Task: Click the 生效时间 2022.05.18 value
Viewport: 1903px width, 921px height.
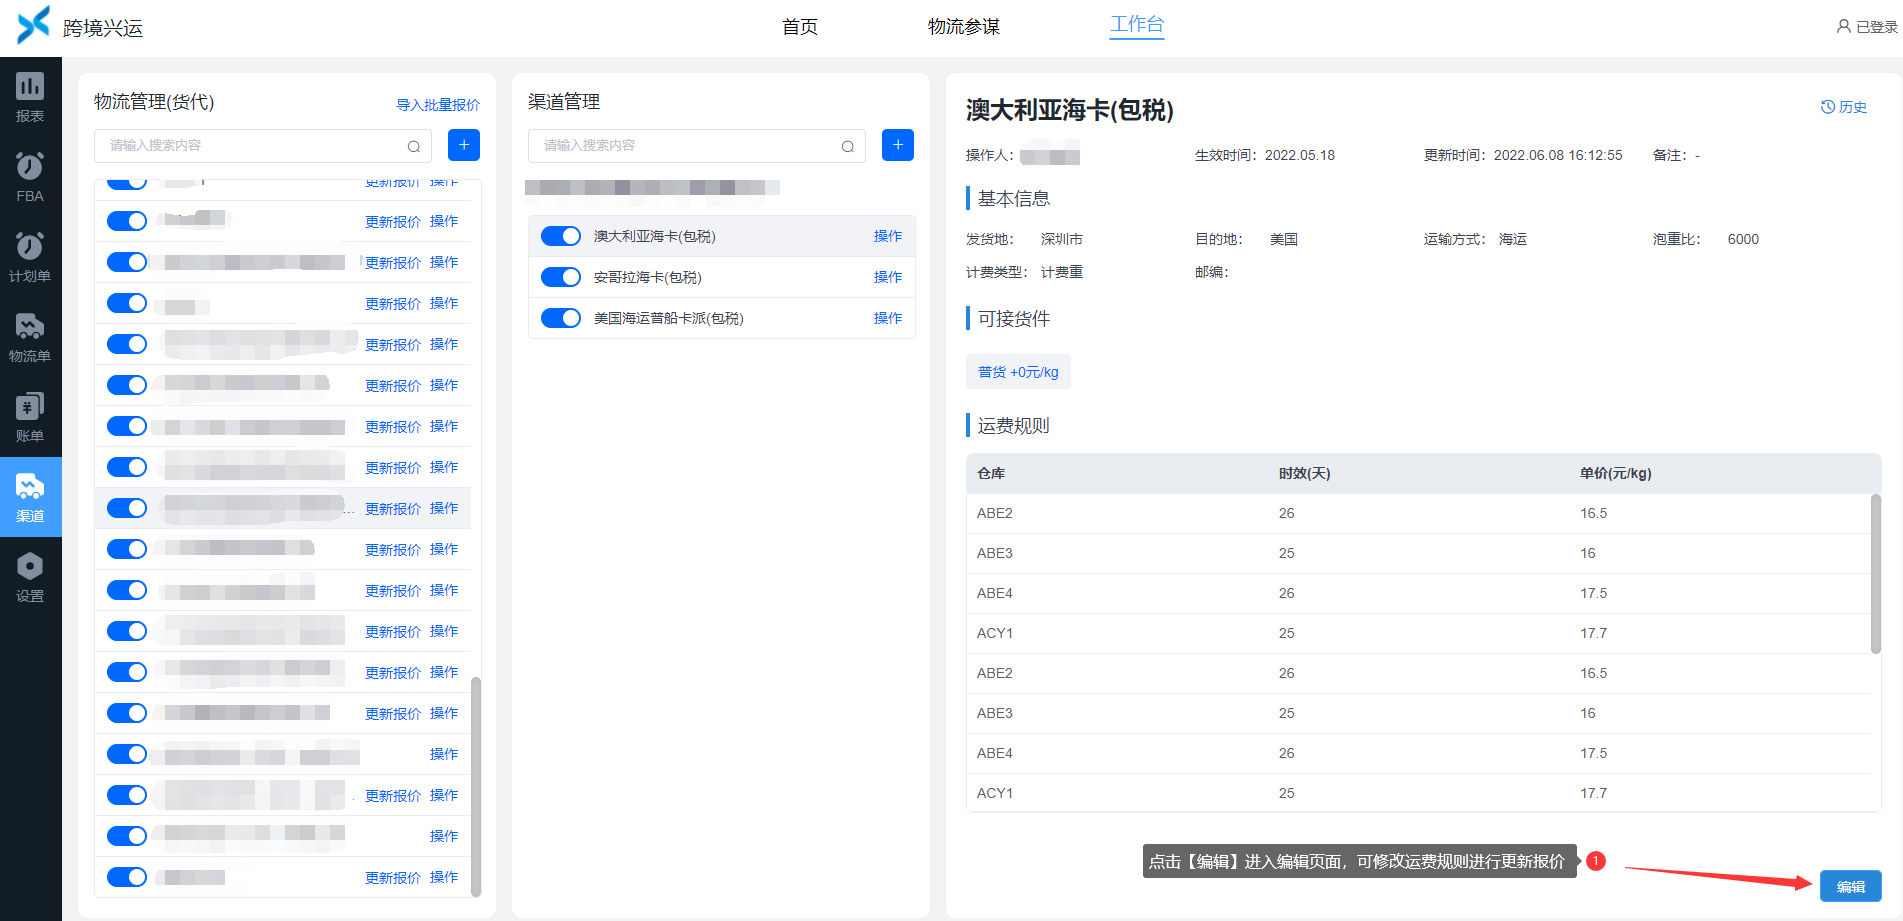Action: [x=1300, y=155]
